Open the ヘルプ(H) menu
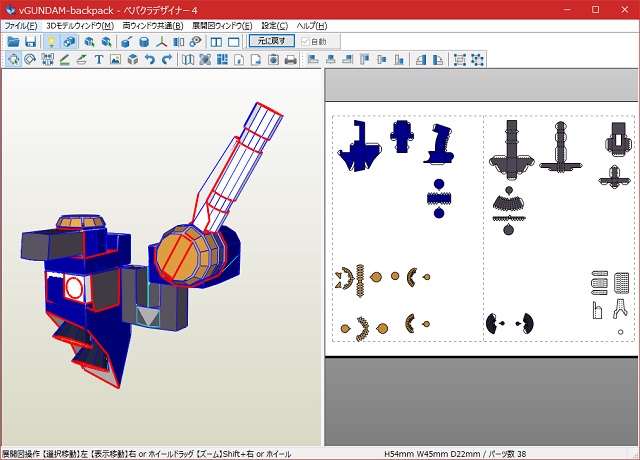This screenshot has width=640, height=460. 312,26
